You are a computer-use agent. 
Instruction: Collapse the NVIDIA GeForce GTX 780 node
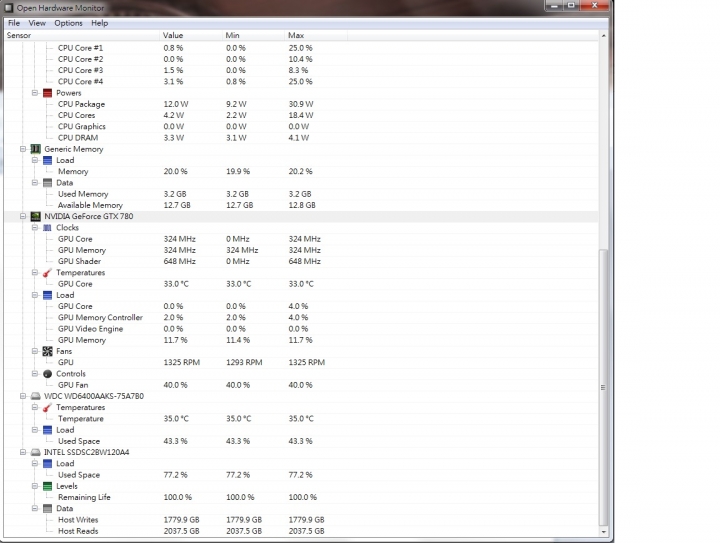pos(22,216)
